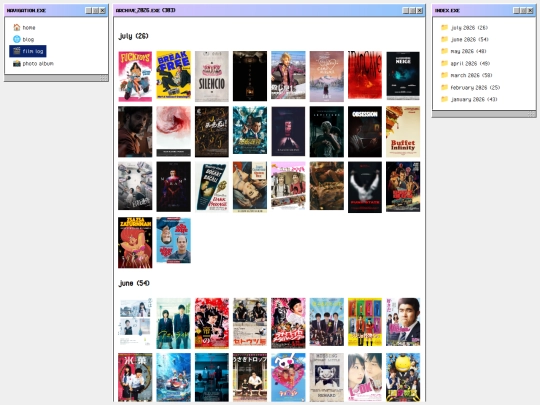Click the globe icon beside blog
The height and width of the screenshot is (405, 540).
pos(17,39)
